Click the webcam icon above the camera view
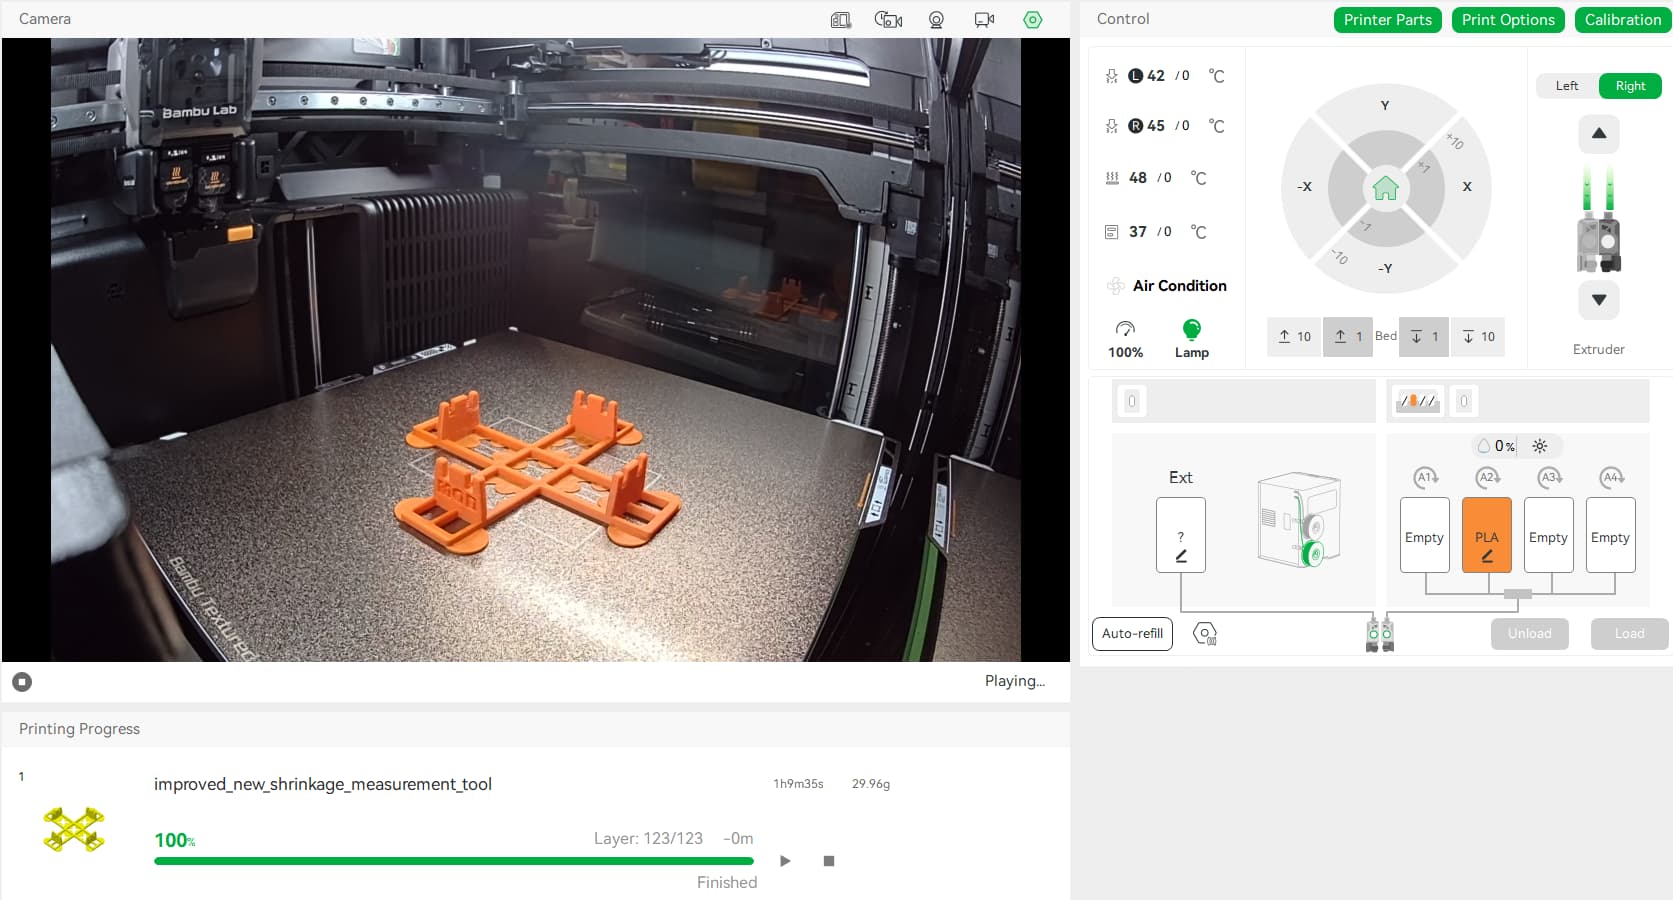This screenshot has width=1673, height=900. click(x=936, y=20)
